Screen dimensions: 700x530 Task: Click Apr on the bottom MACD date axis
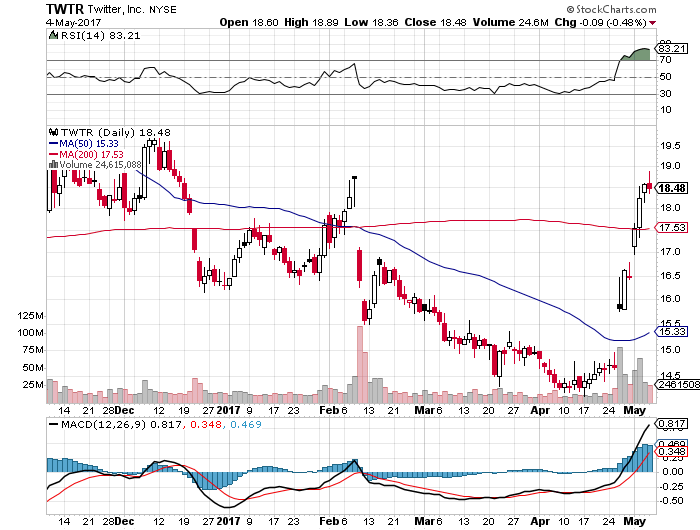coord(540,522)
